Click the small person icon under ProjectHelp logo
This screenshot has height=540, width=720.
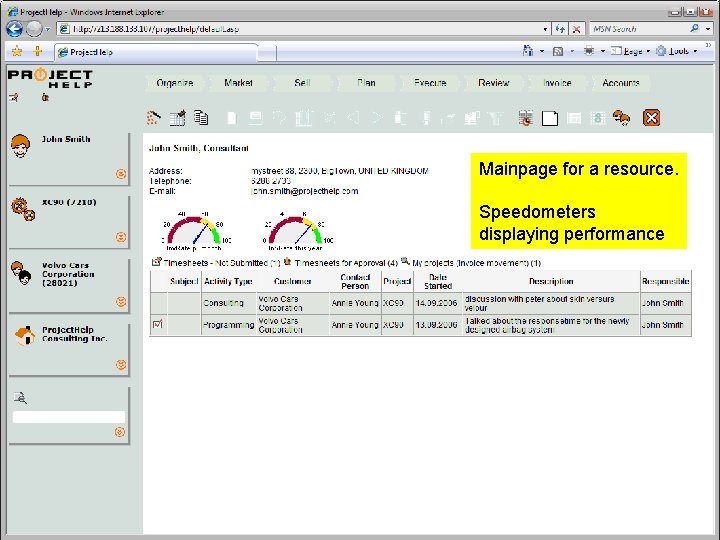(x=45, y=97)
